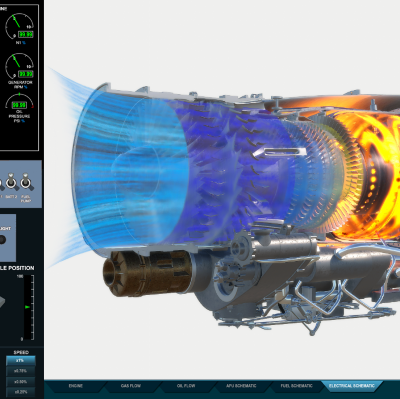This screenshot has height=399, width=400.
Task: Flip the FUEL PUMP toggle switch
Action: [x=26, y=181]
